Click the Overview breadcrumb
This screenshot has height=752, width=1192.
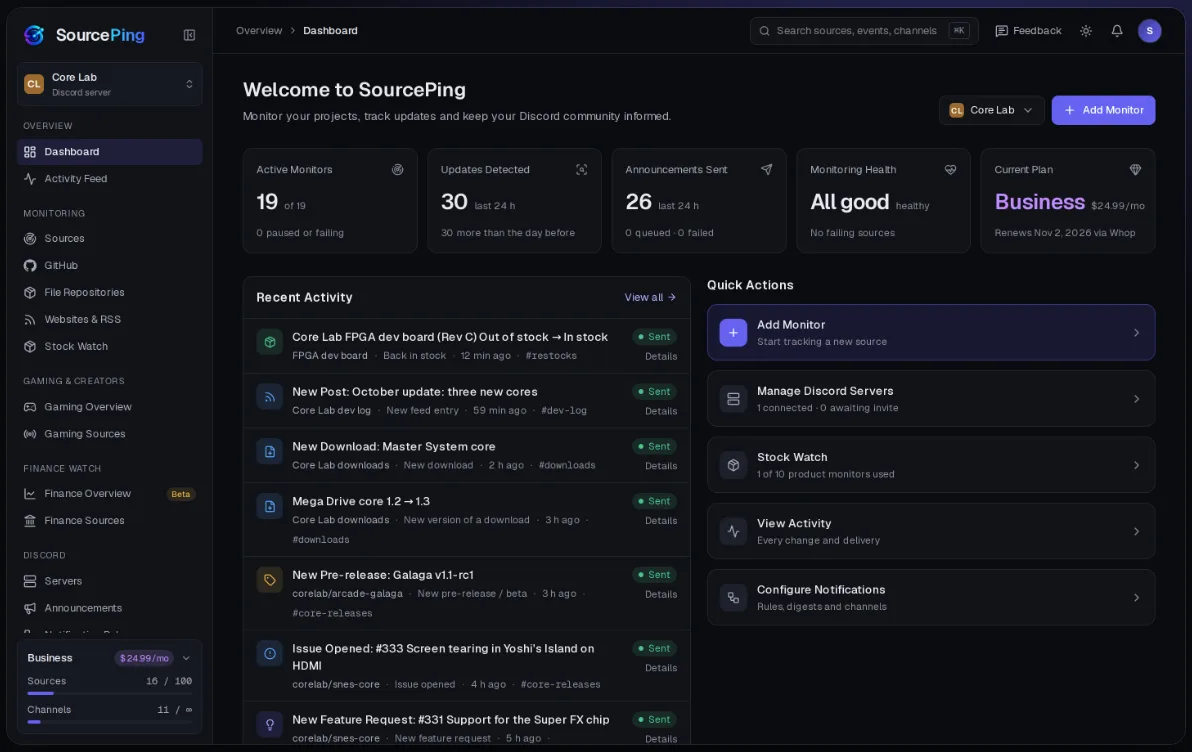[258, 31]
